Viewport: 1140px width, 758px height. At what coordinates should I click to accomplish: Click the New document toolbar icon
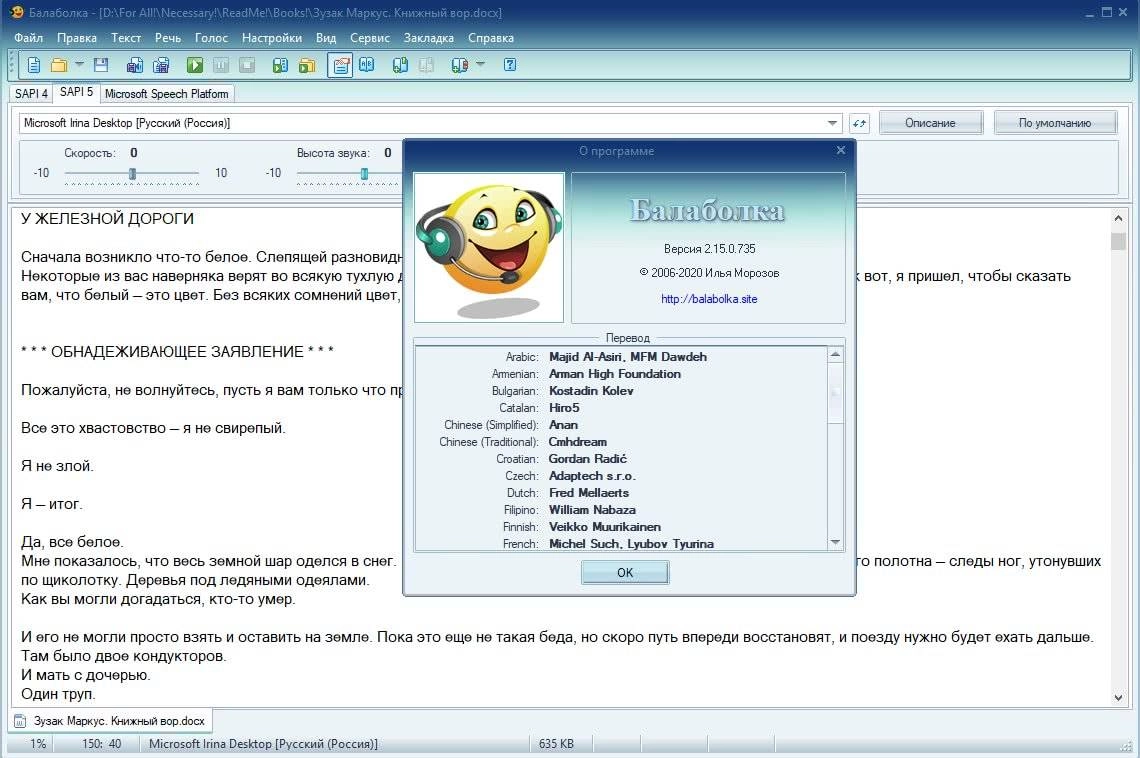point(33,65)
